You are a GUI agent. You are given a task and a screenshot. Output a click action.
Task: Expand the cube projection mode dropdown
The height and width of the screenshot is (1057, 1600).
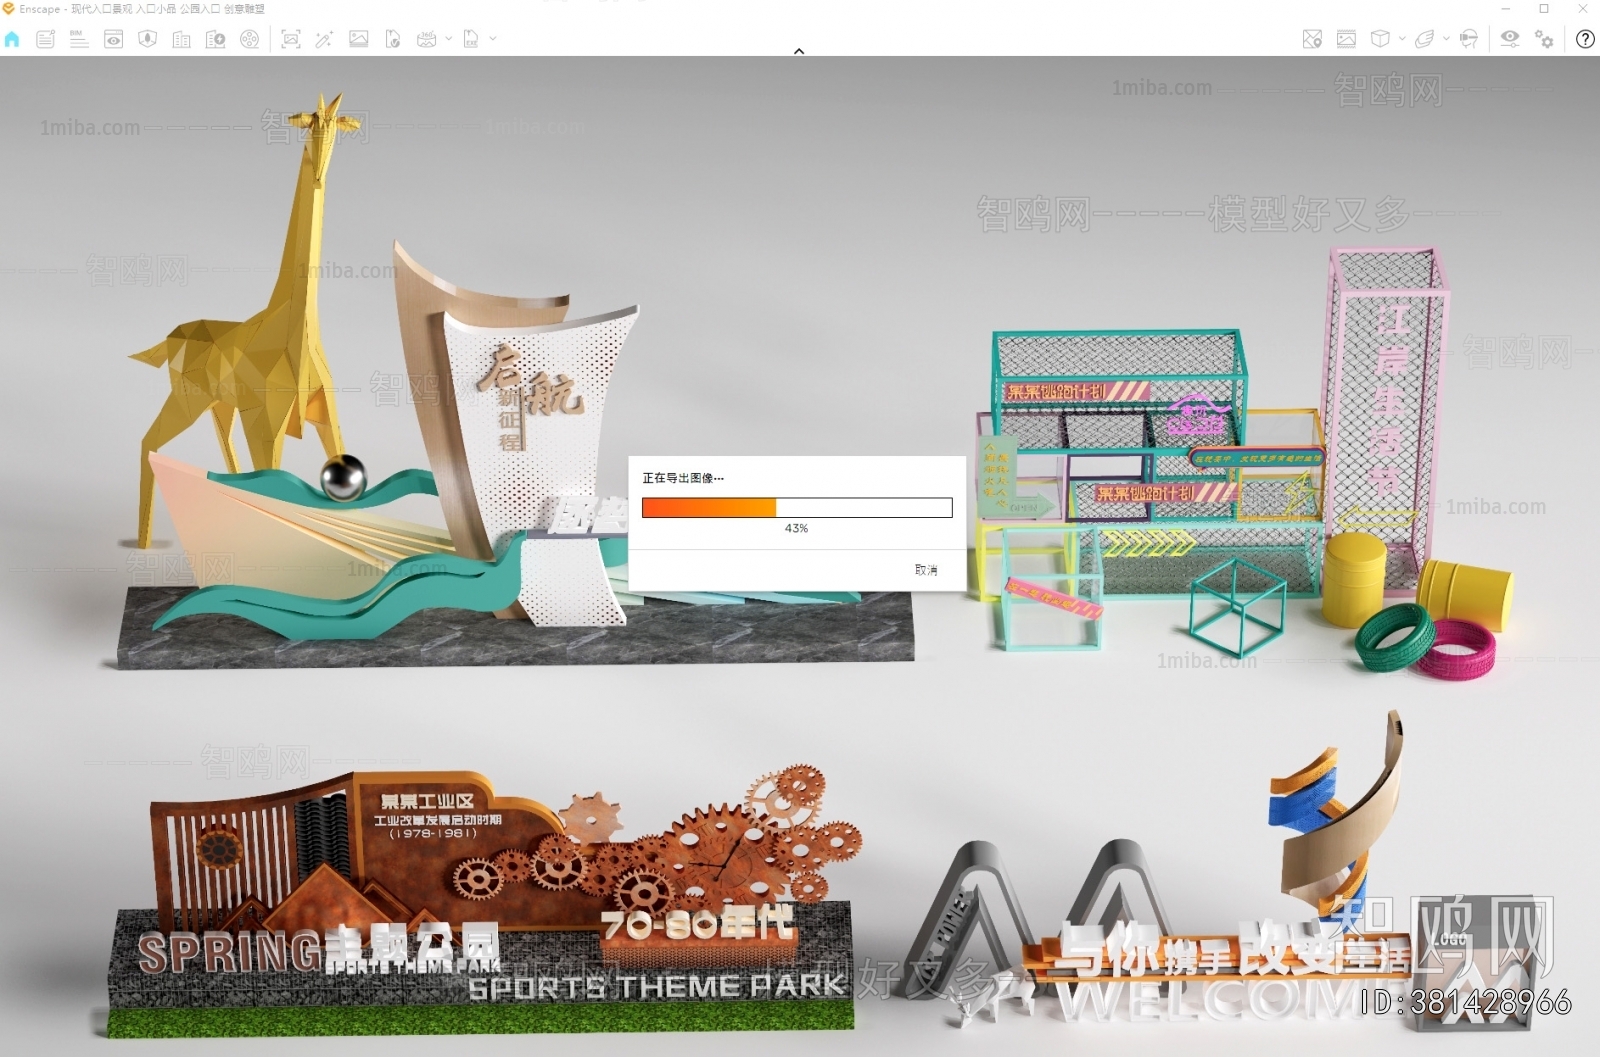(x=1402, y=39)
